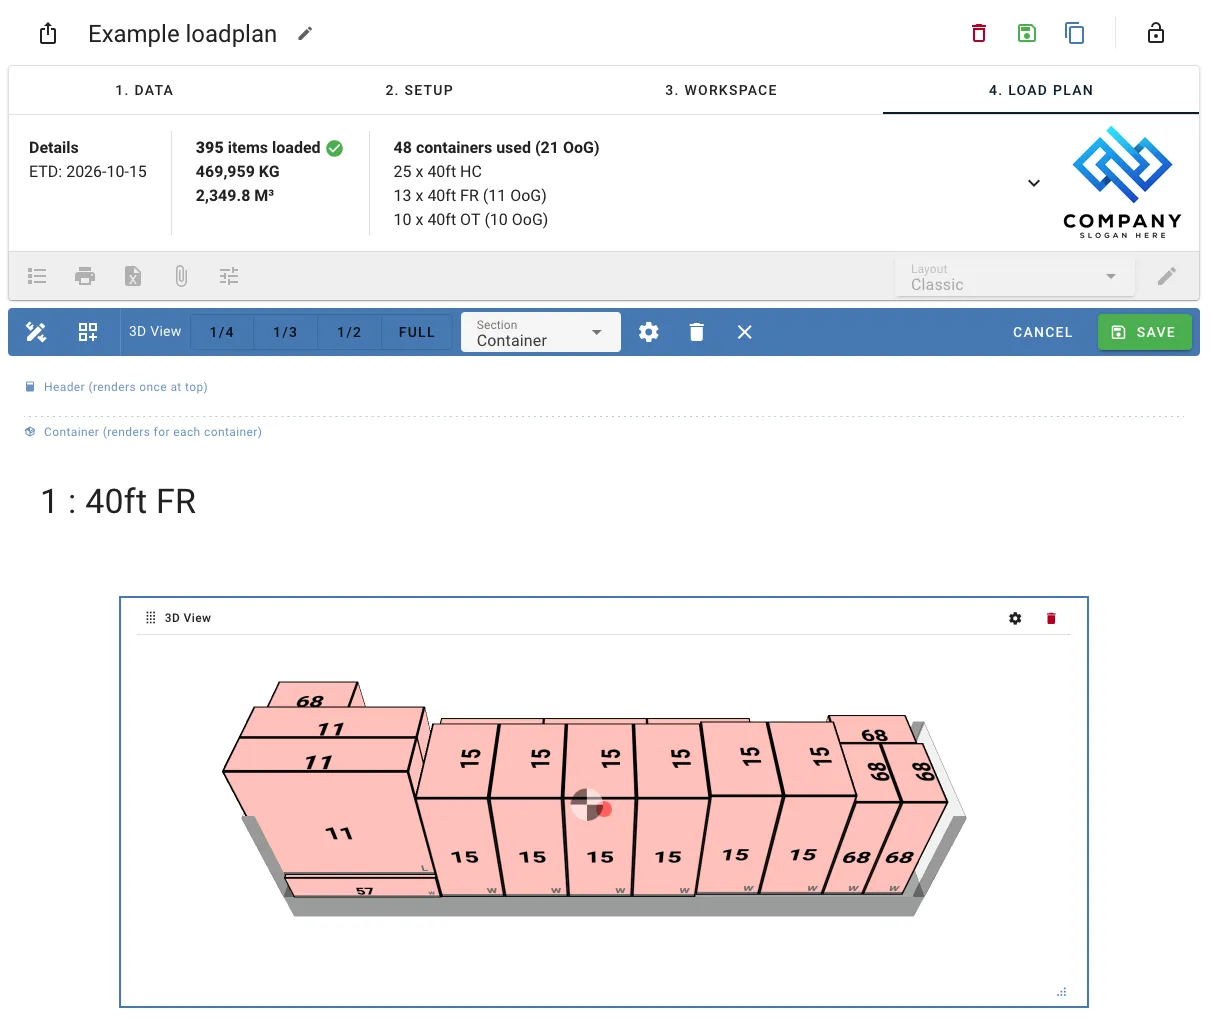This screenshot has width=1212, height=1019.
Task: Click the 3D View widget resize handle
Action: (1062, 992)
